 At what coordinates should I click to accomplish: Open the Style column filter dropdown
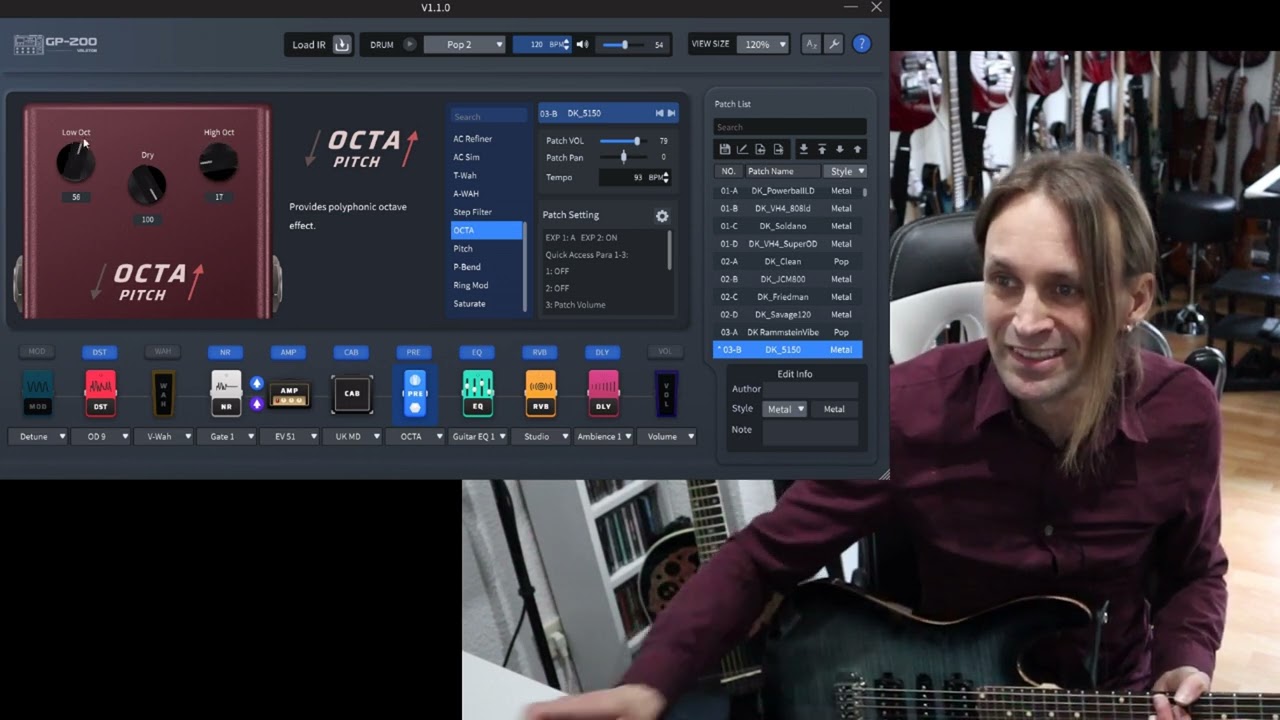847,171
